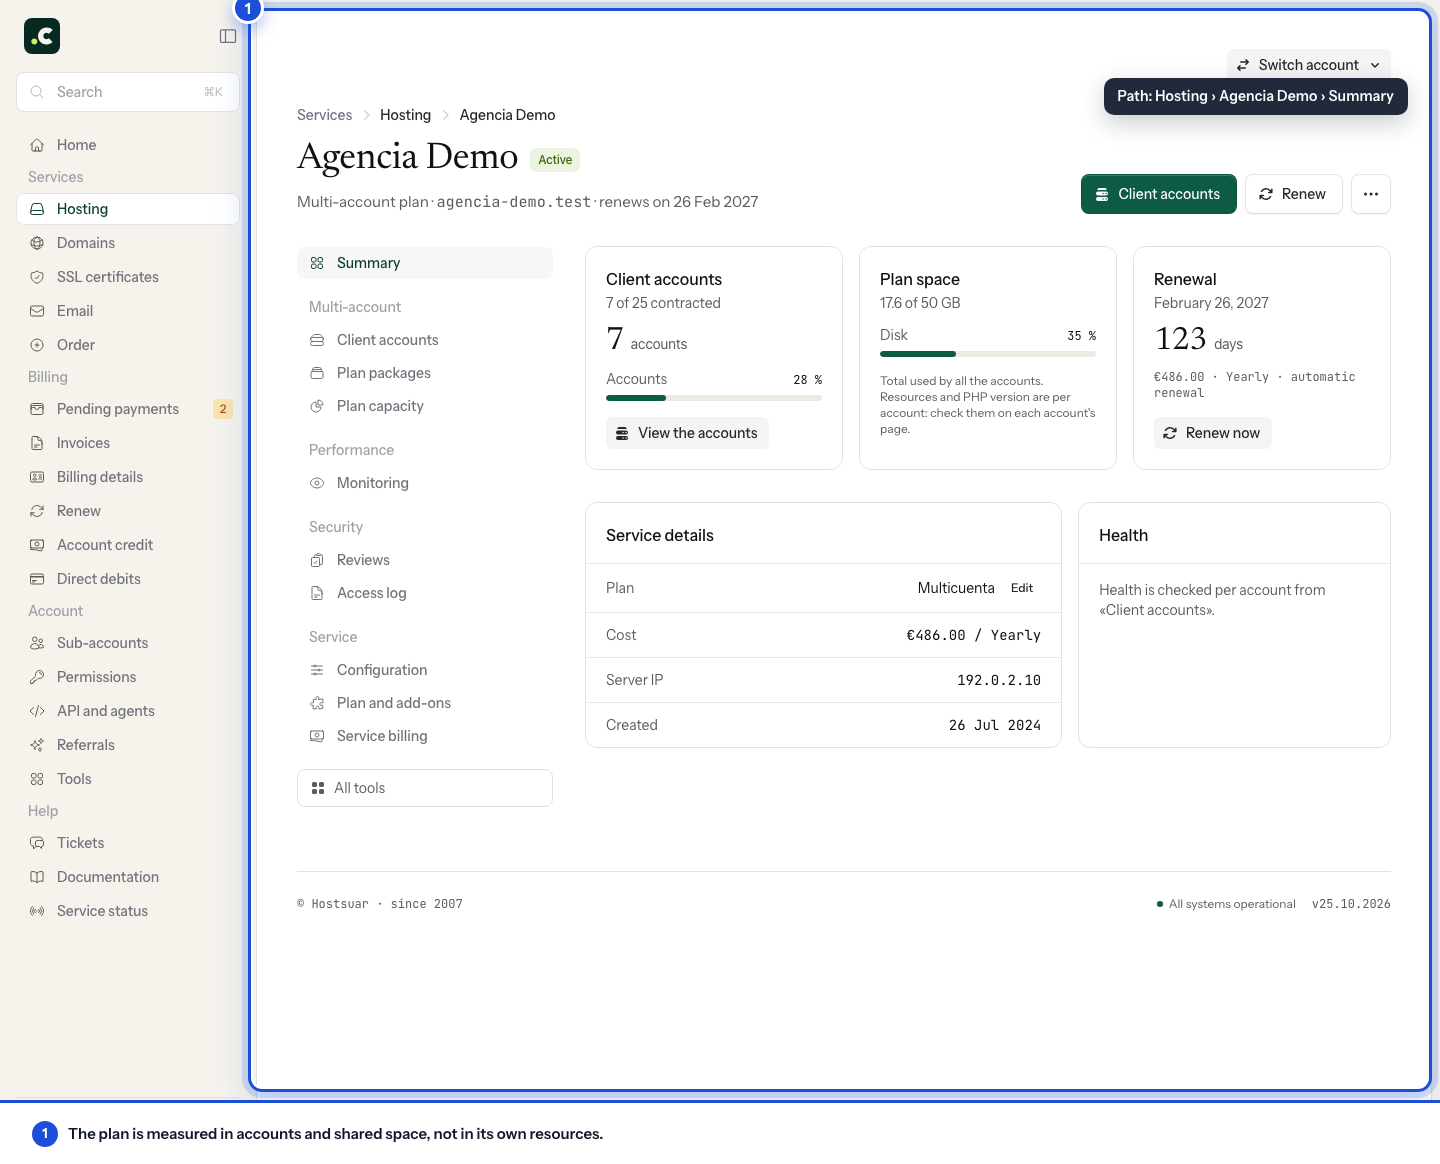Open Billing details entry
Screen dimensions: 1440x1164
128,477
